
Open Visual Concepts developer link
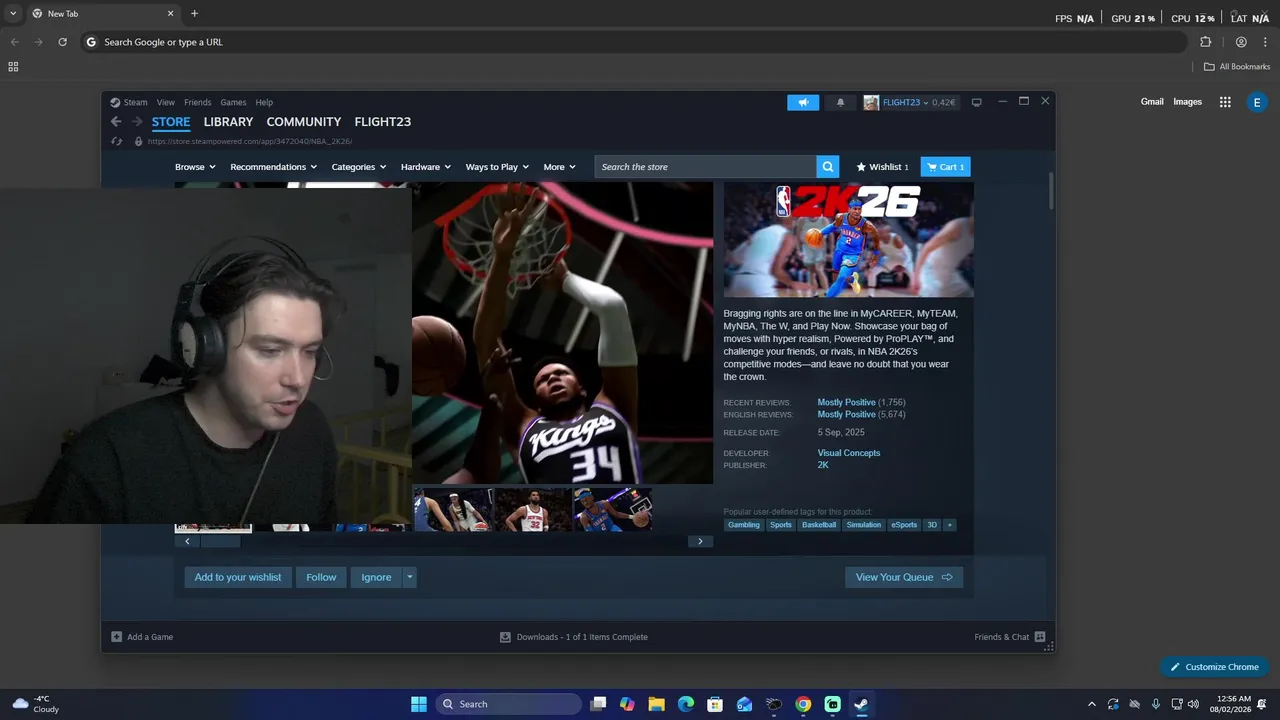coord(849,453)
